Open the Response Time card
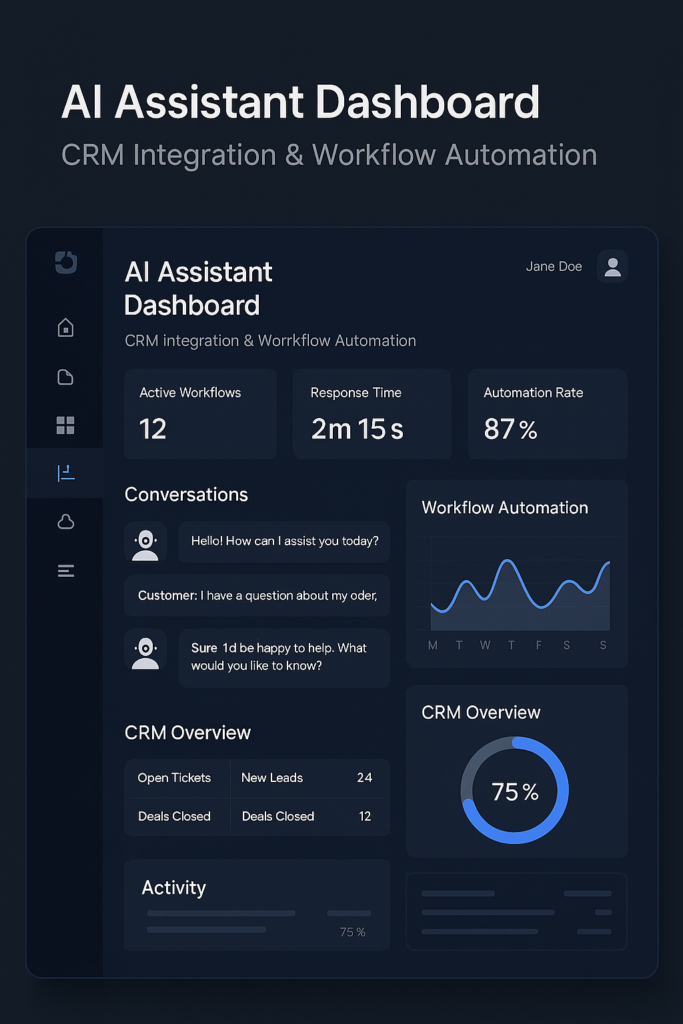The image size is (683, 1024). coord(371,414)
